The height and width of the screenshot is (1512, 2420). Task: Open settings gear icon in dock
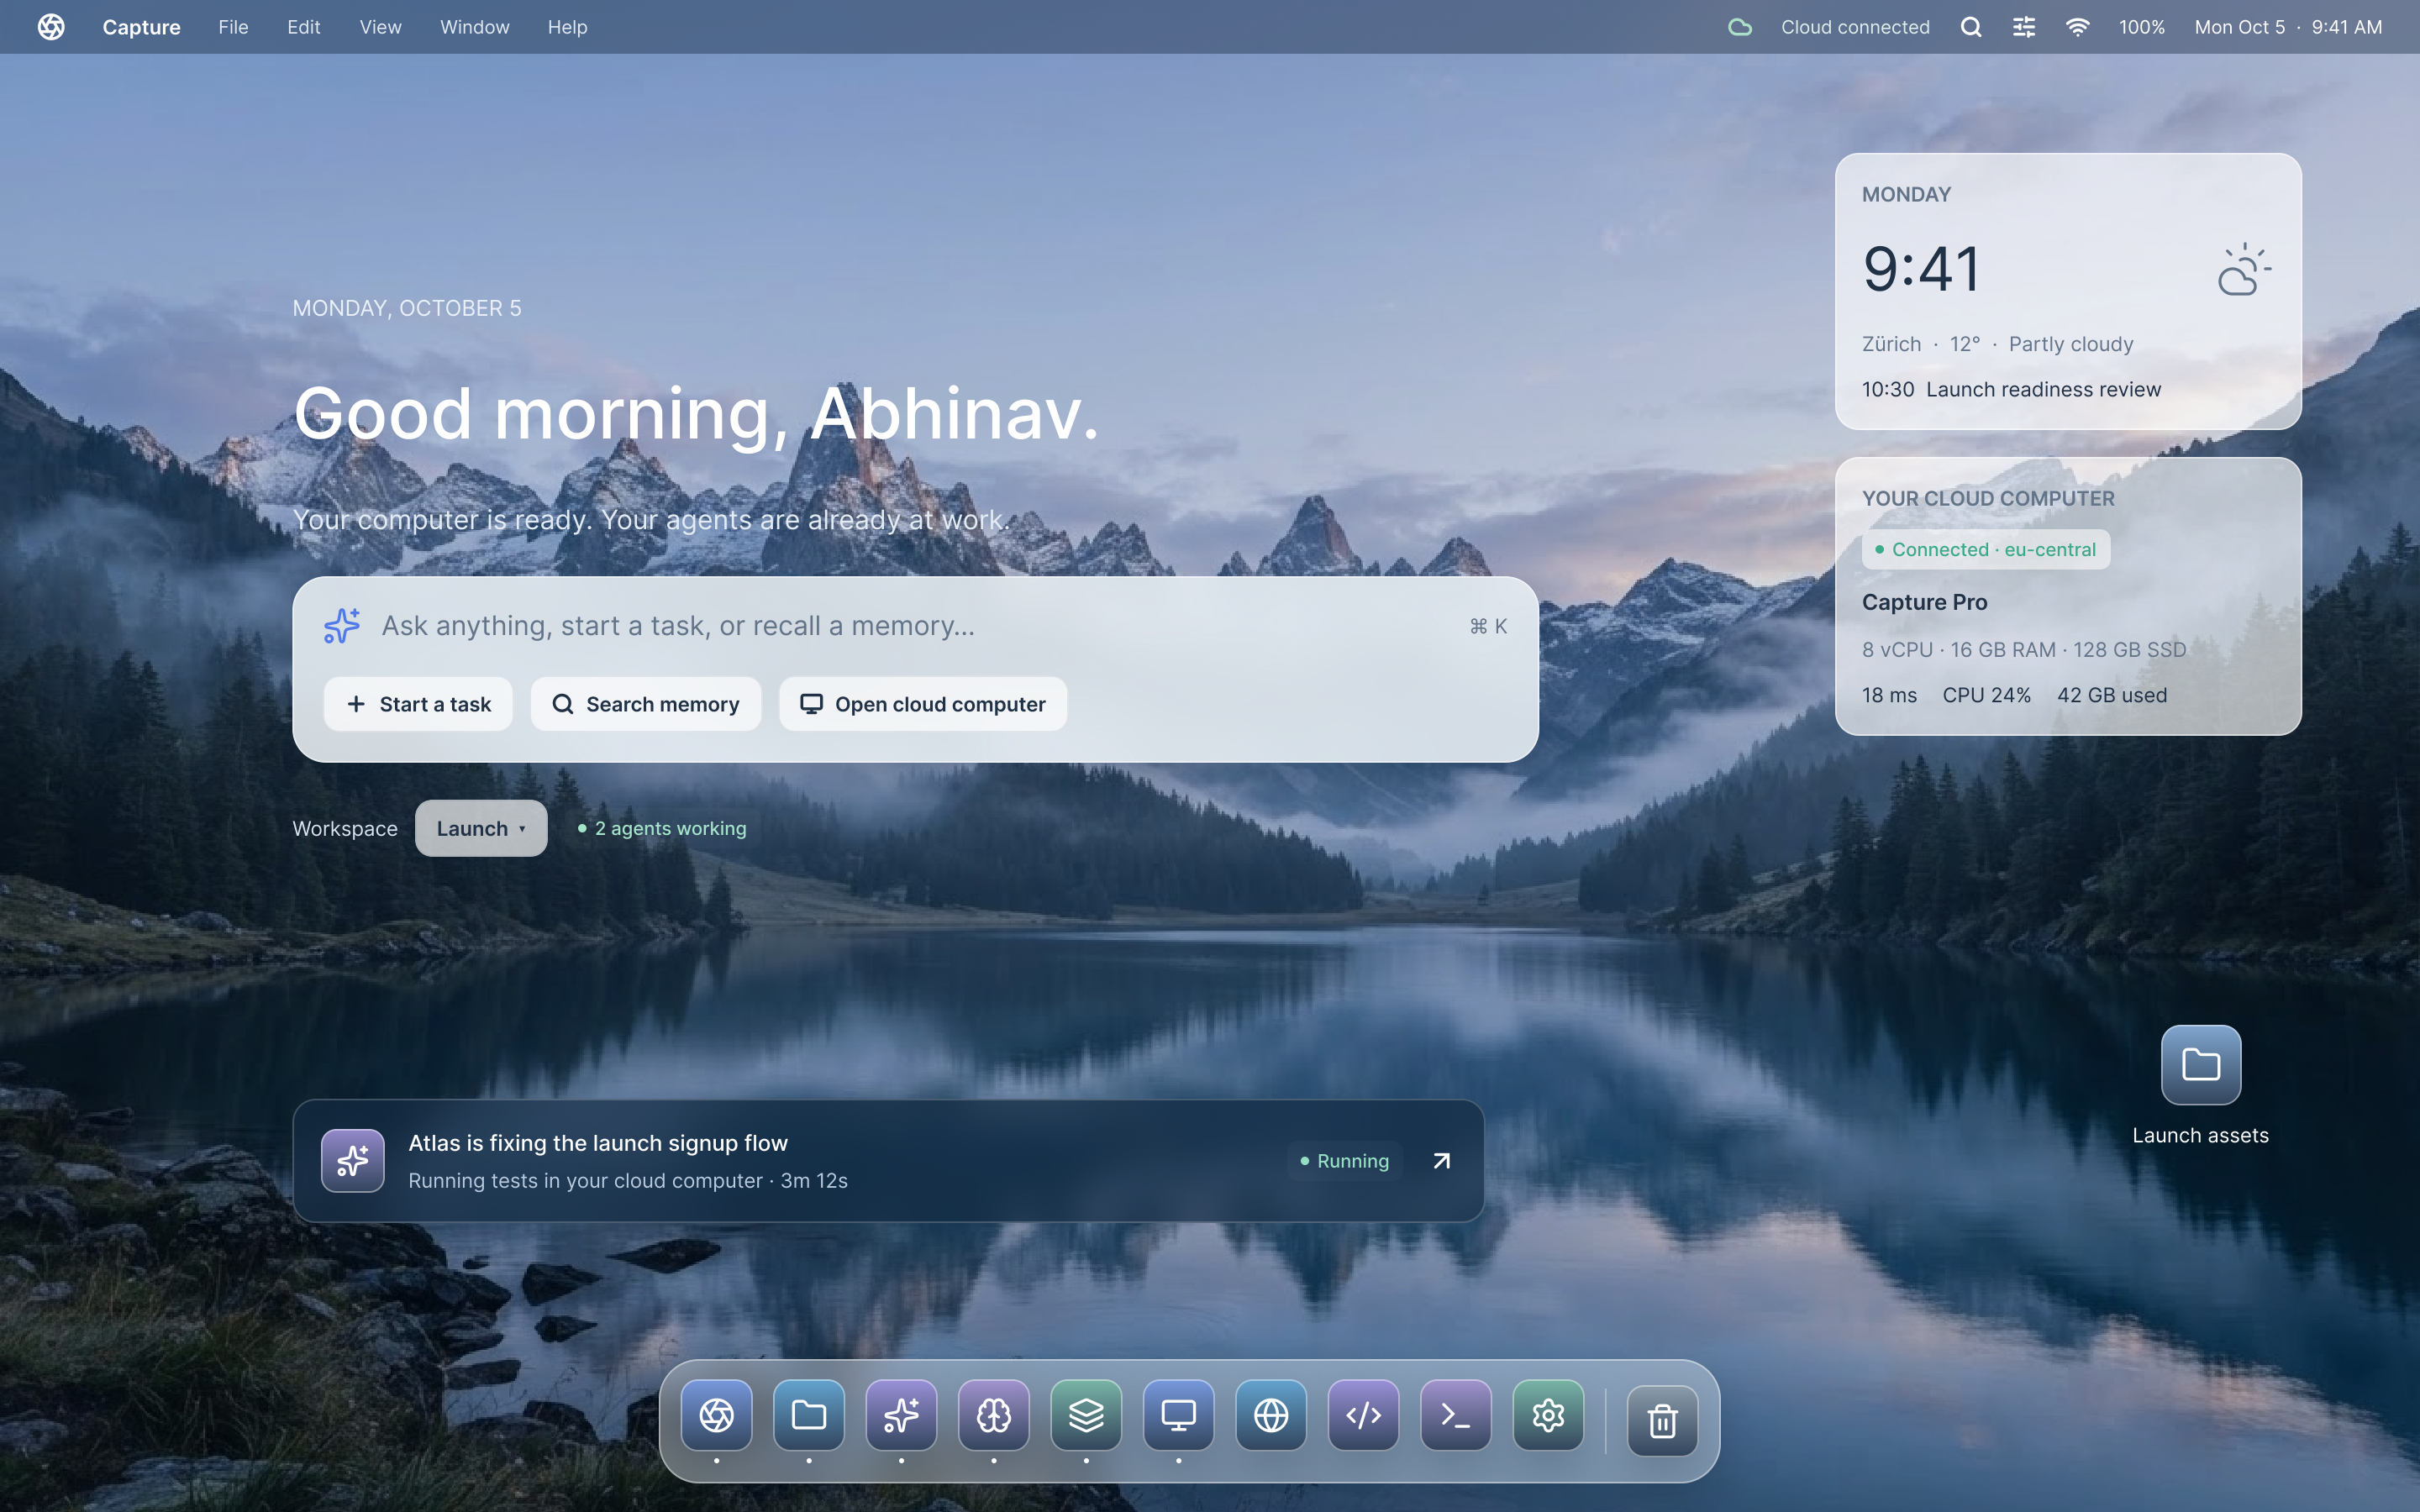pos(1548,1415)
